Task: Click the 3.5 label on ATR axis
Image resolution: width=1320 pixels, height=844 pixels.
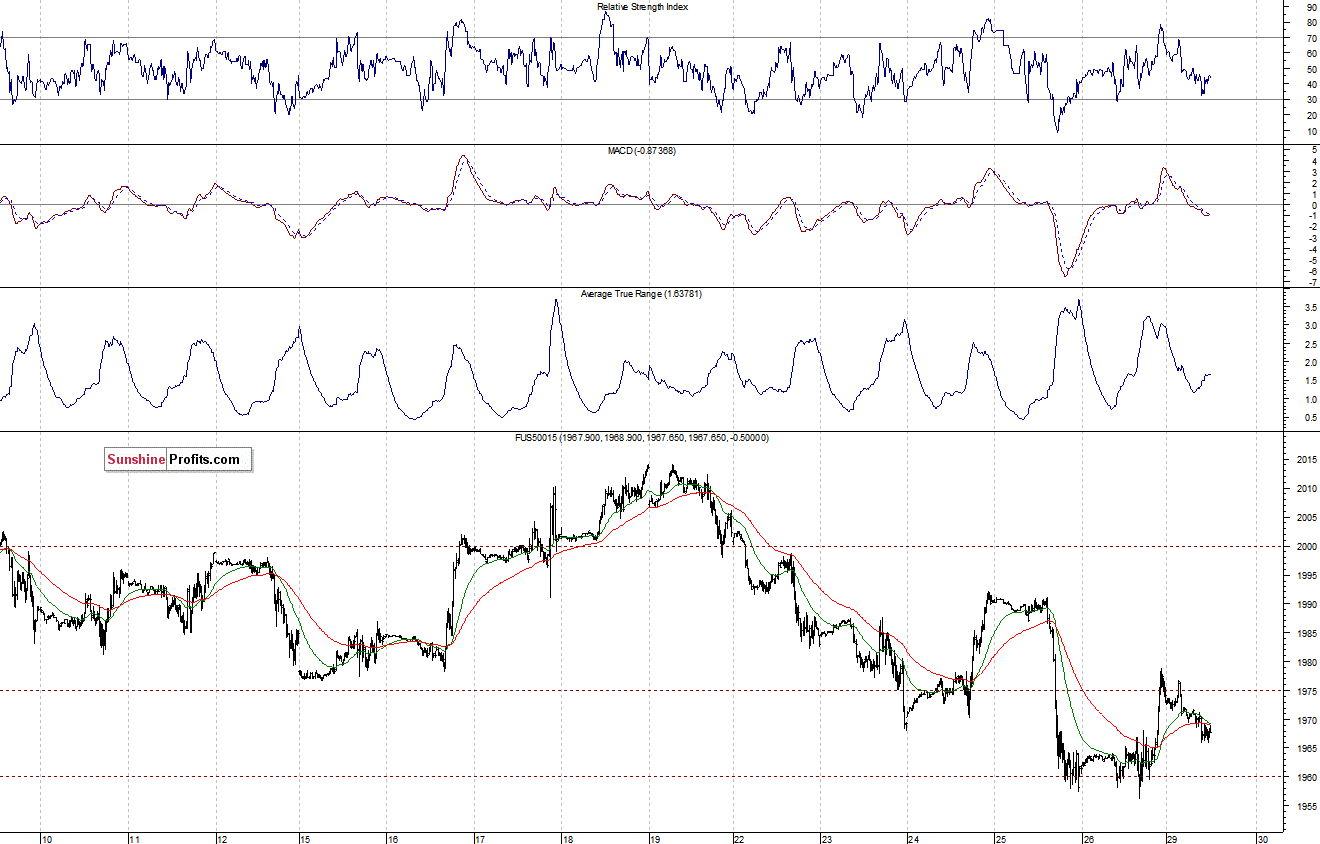Action: tap(1309, 308)
